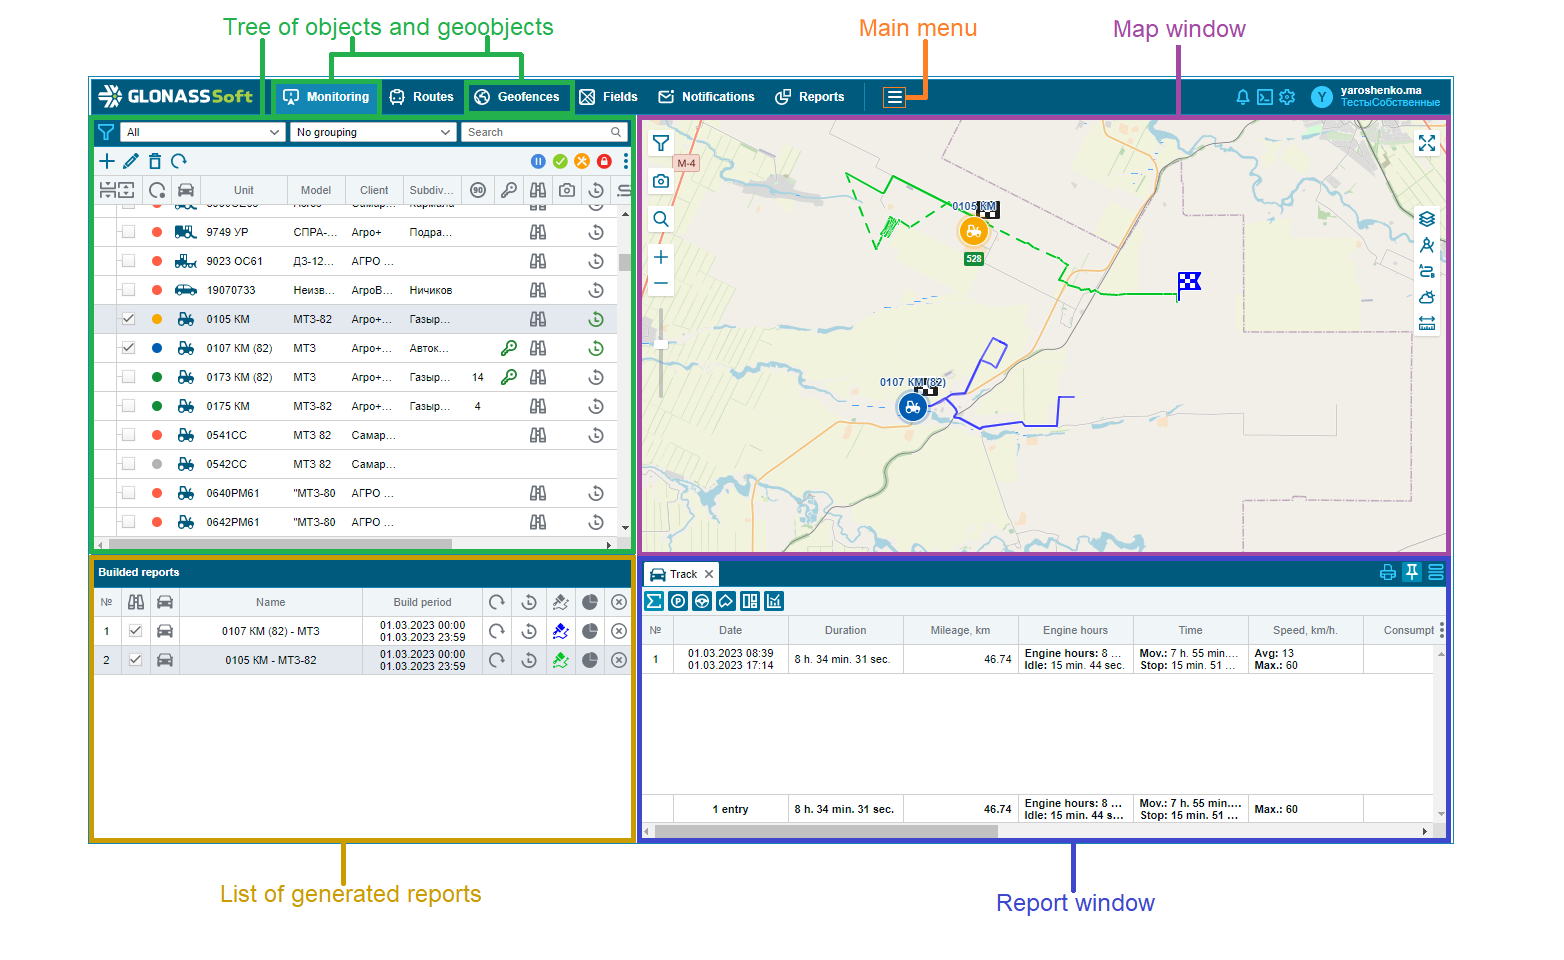
Task: Click the refresh icon for report 0107 KM (82) - МТЗ
Action: 497,631
